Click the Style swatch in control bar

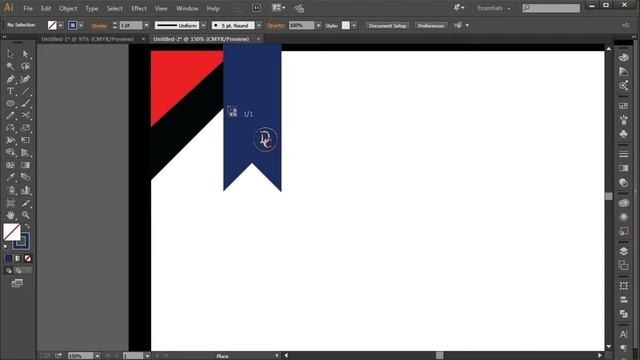(x=346, y=25)
